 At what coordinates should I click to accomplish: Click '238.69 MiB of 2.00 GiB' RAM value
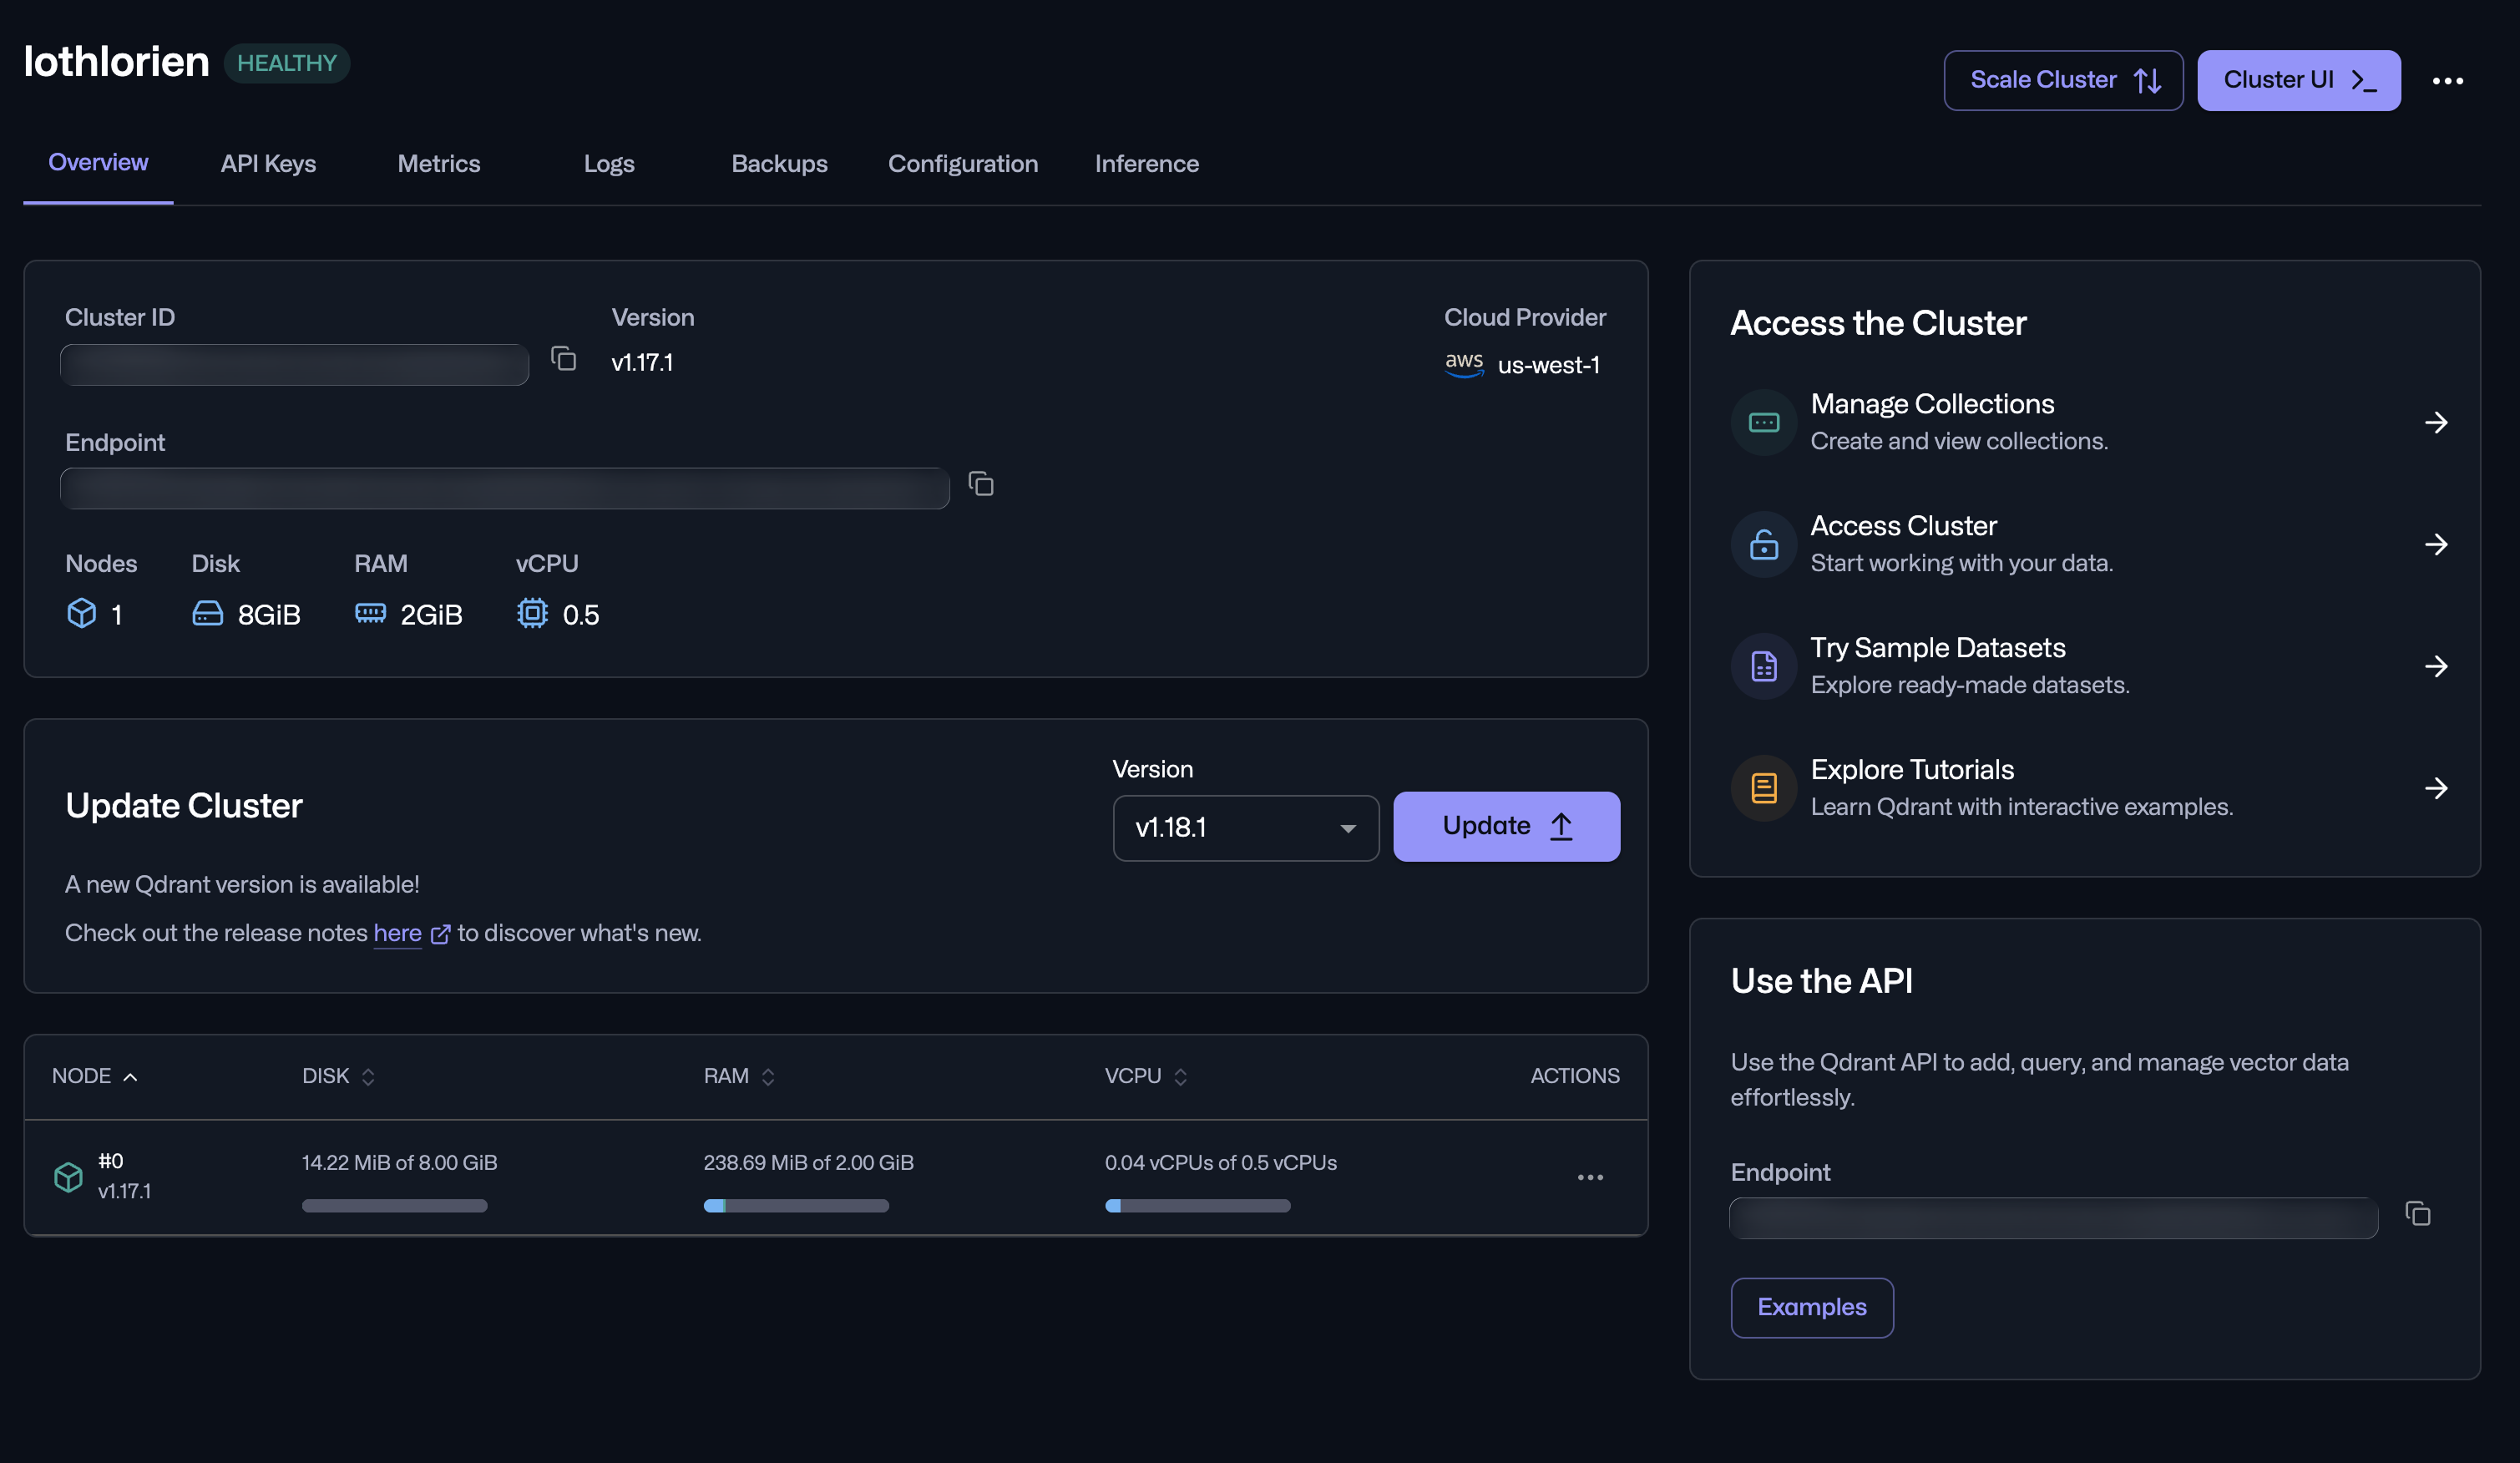(x=809, y=1163)
